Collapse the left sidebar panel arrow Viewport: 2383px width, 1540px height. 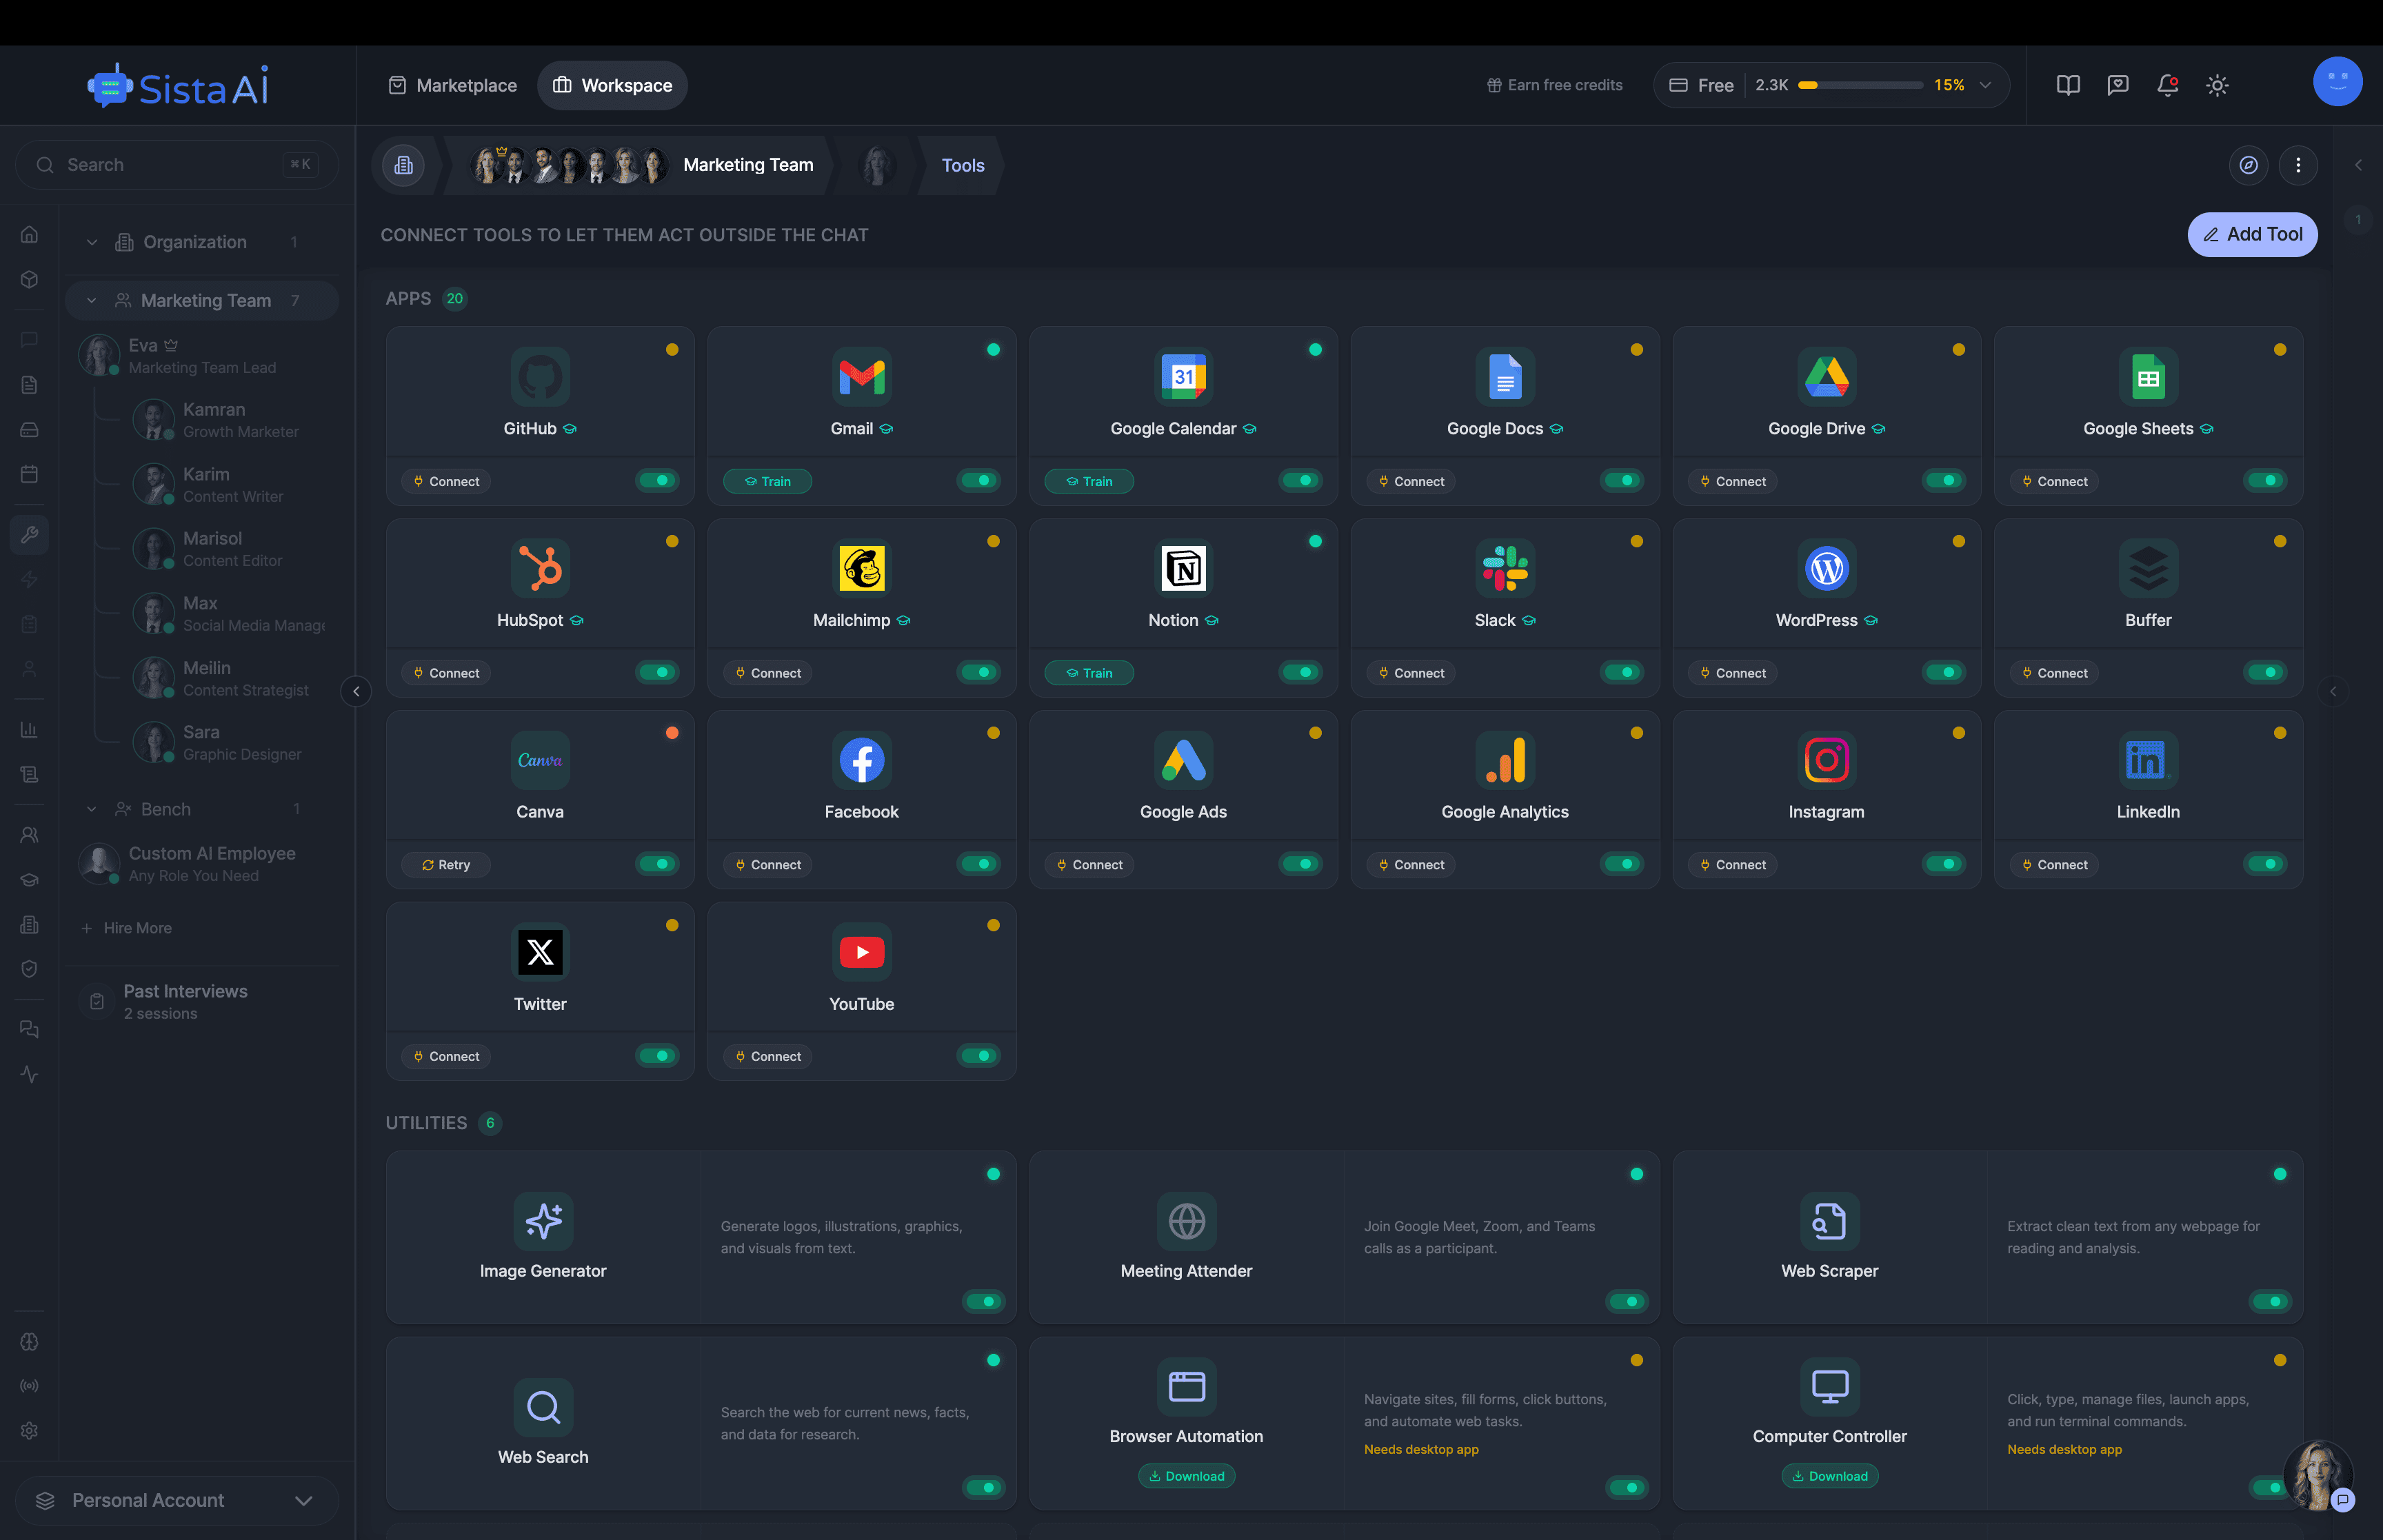pos(356,691)
